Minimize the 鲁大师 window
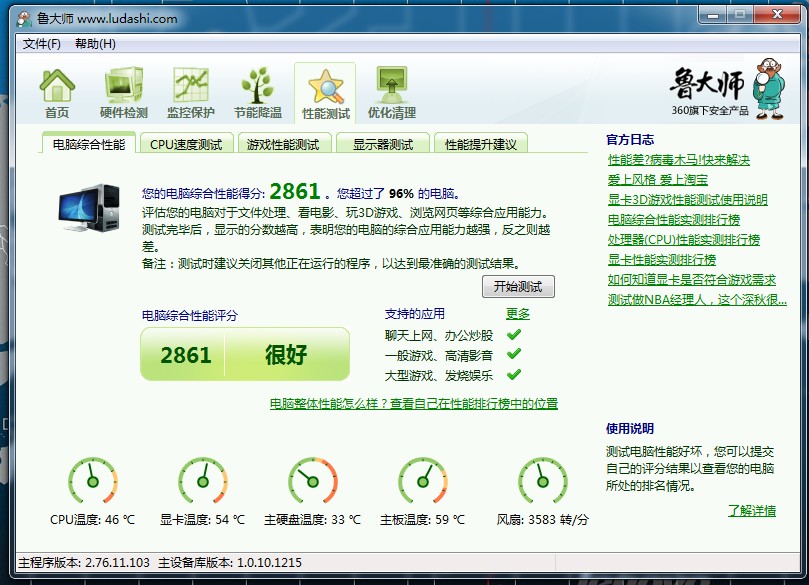The height and width of the screenshot is (585, 809). (x=713, y=15)
